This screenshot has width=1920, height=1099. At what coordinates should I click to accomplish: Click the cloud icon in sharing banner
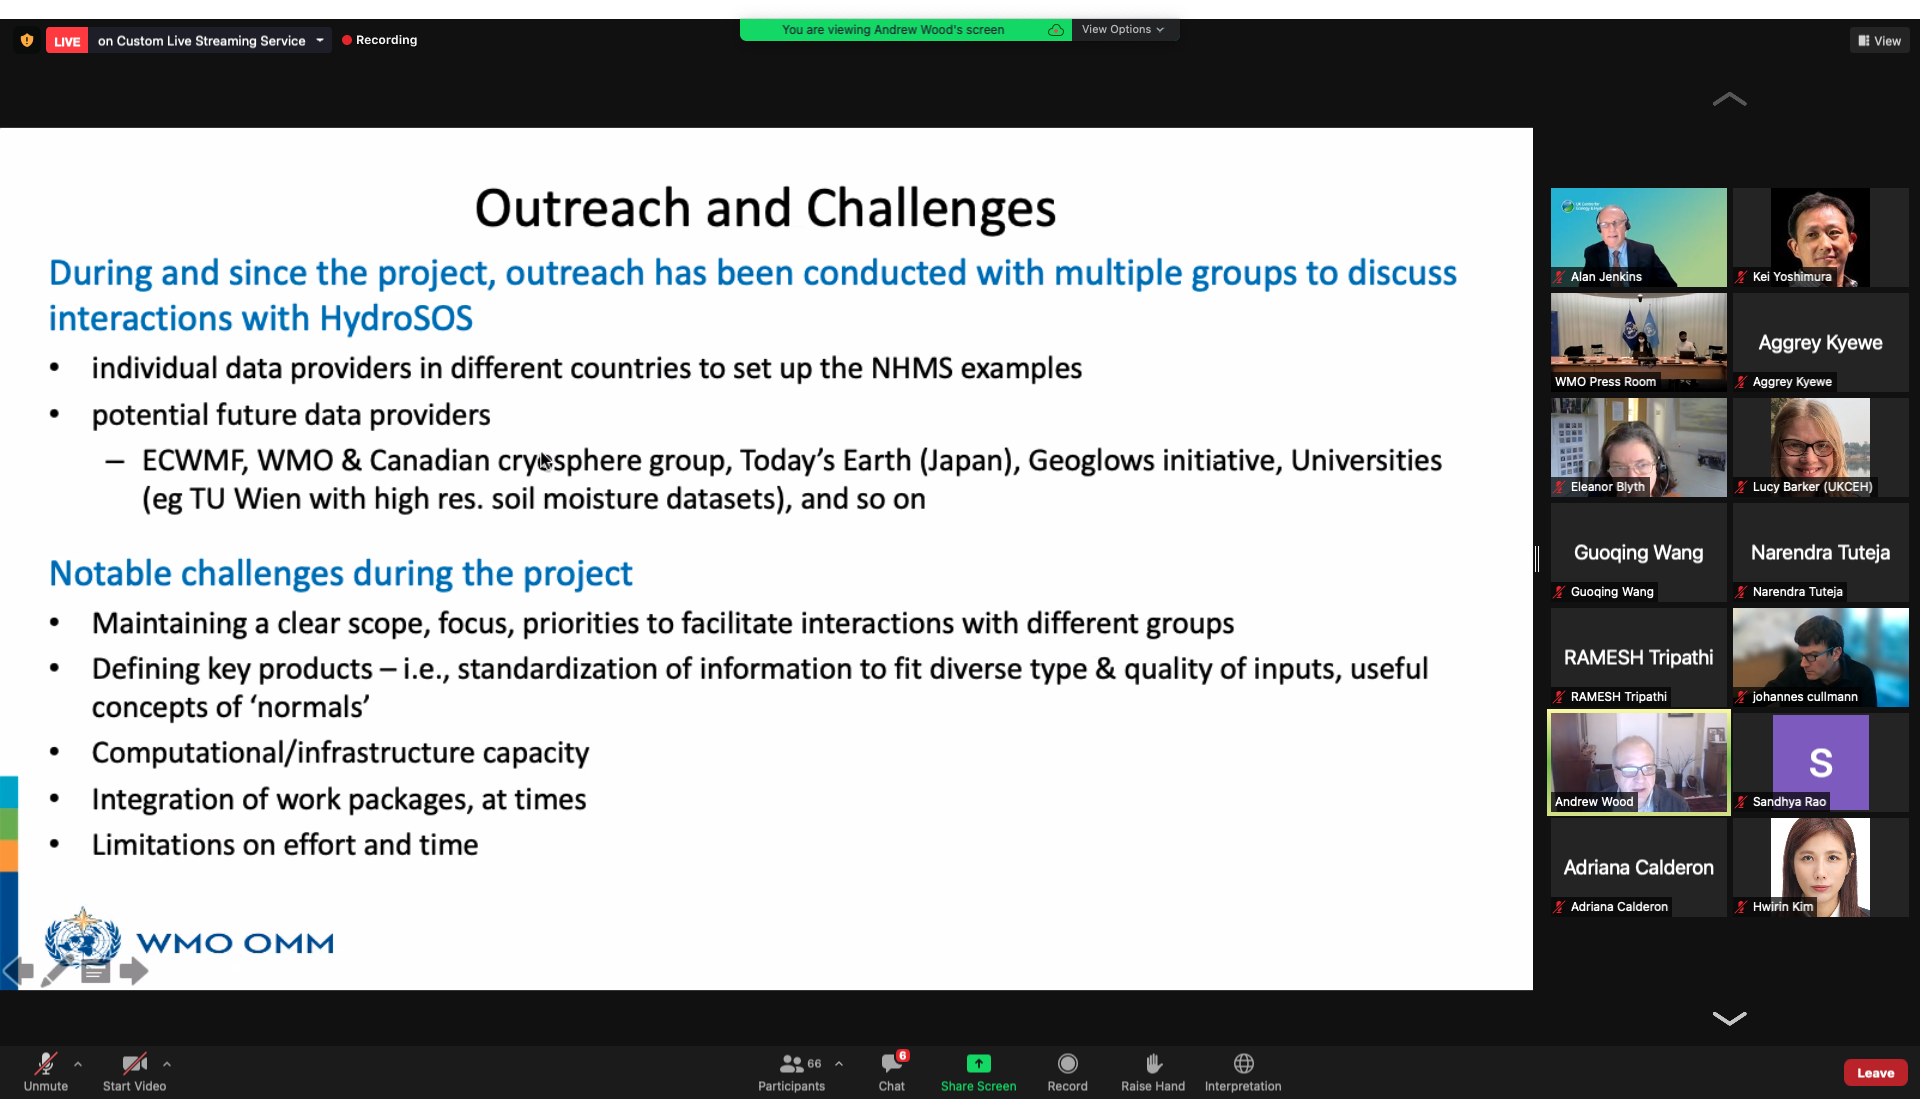click(1055, 30)
